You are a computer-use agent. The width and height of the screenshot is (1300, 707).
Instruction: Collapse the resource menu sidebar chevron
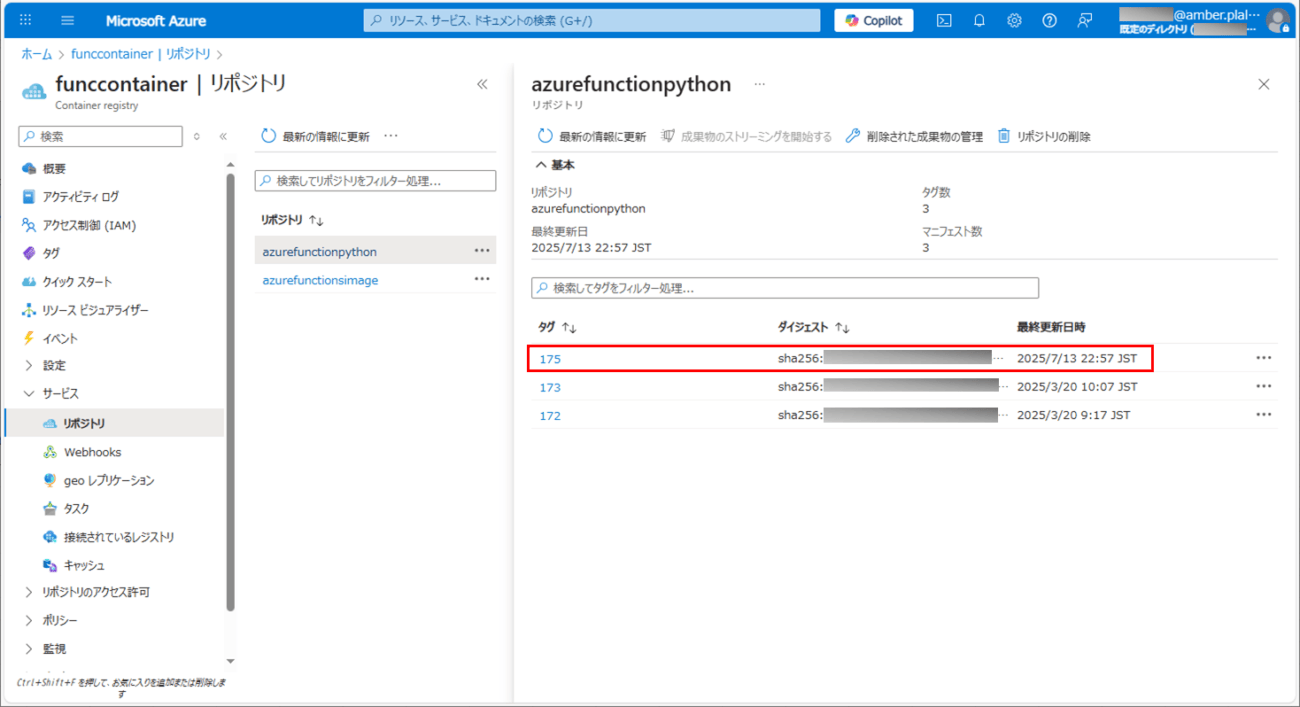pos(223,136)
